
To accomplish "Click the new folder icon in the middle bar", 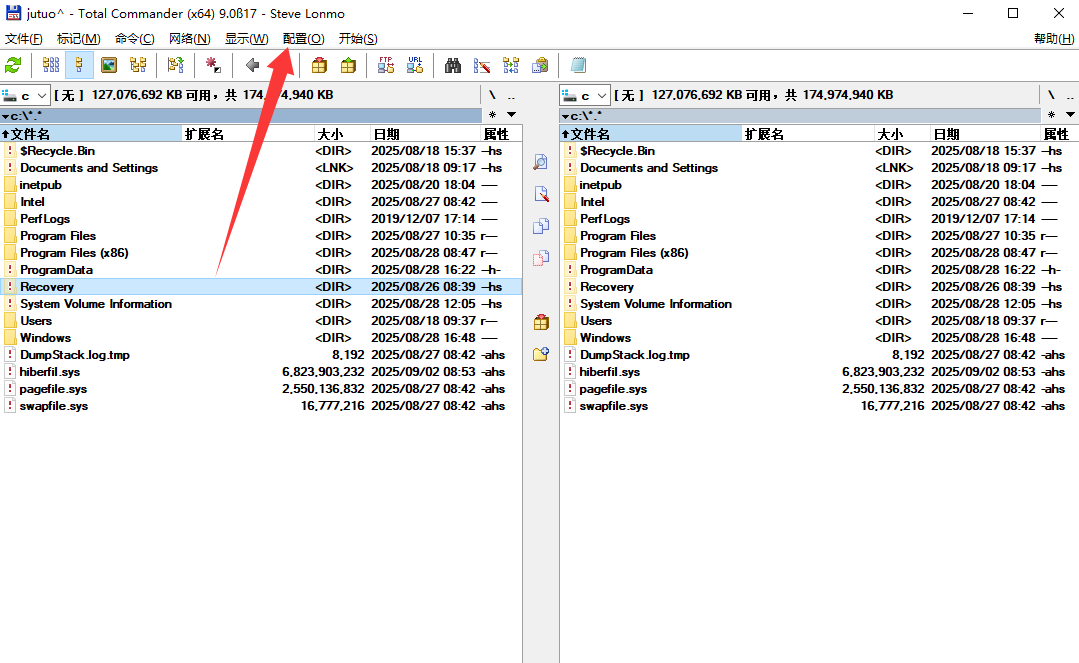I will [541, 353].
